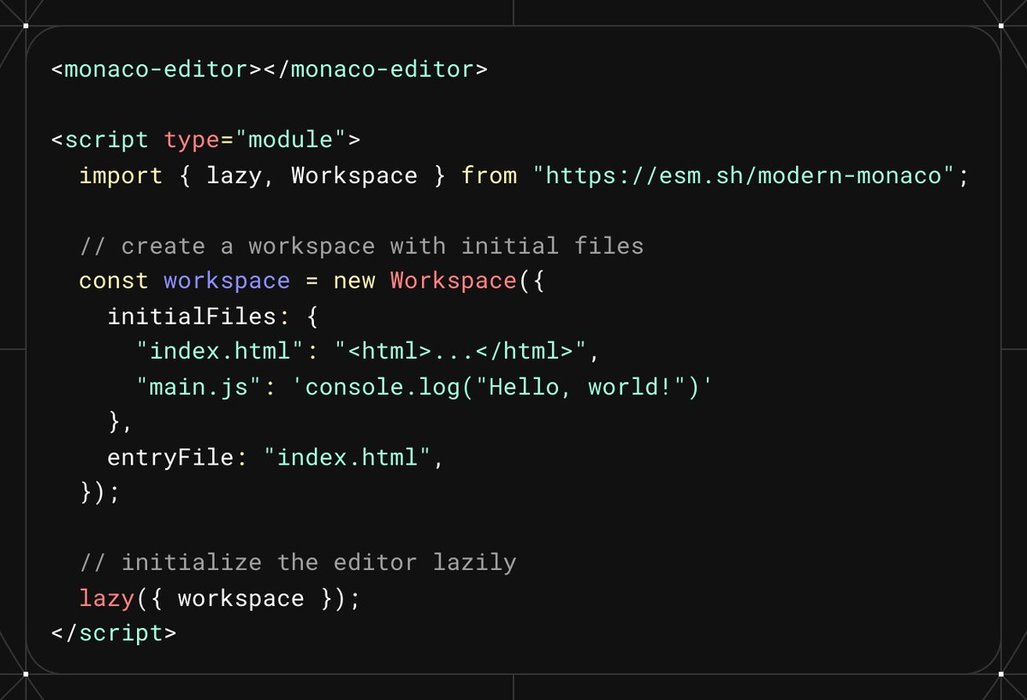Click the red Workspace constructor name
Viewport: 1027px width, 700px height.
coord(453,282)
